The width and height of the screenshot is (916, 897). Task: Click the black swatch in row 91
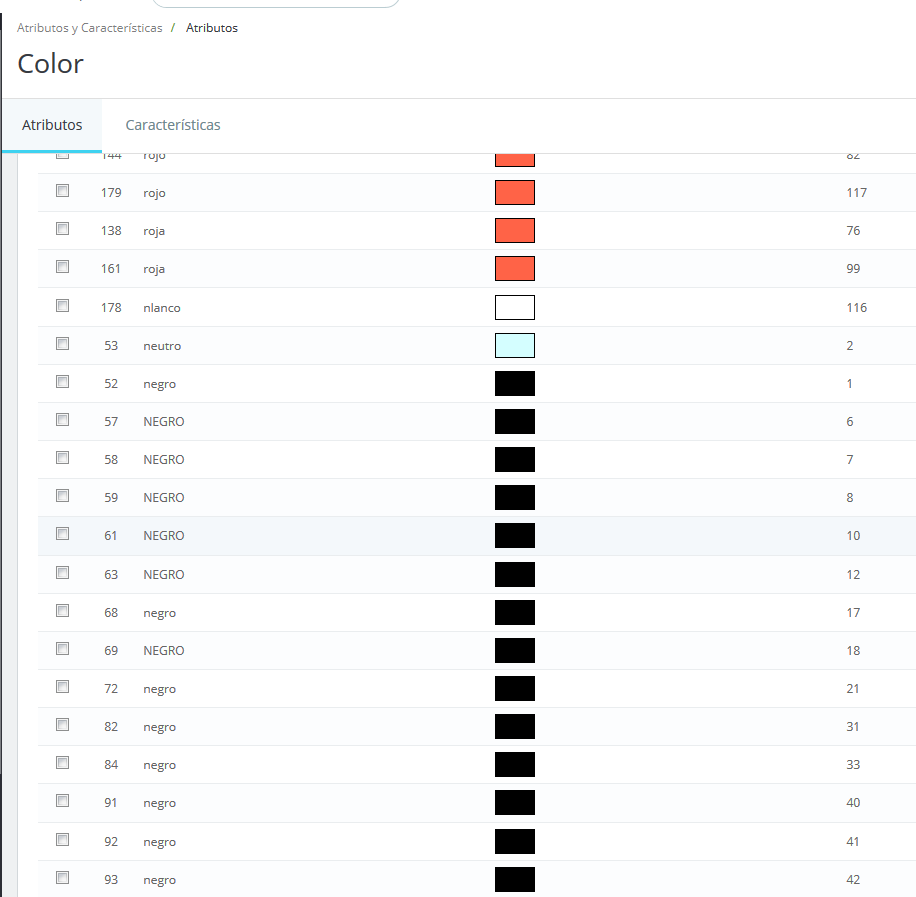(x=515, y=802)
